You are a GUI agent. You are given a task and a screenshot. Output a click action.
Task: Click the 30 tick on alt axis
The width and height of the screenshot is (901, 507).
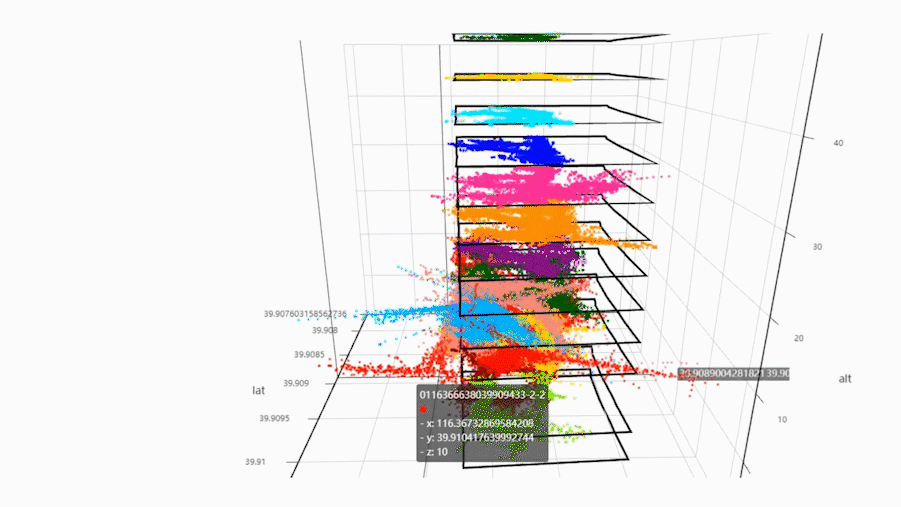pyautogui.click(x=815, y=247)
